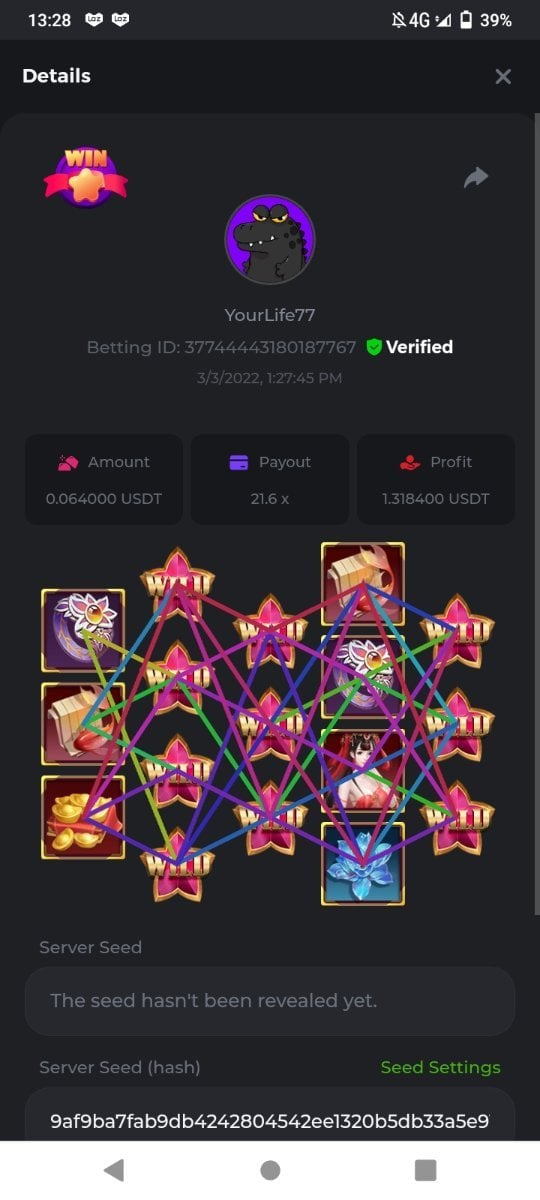
Task: Tap the red Profit icon
Action: coord(409,462)
